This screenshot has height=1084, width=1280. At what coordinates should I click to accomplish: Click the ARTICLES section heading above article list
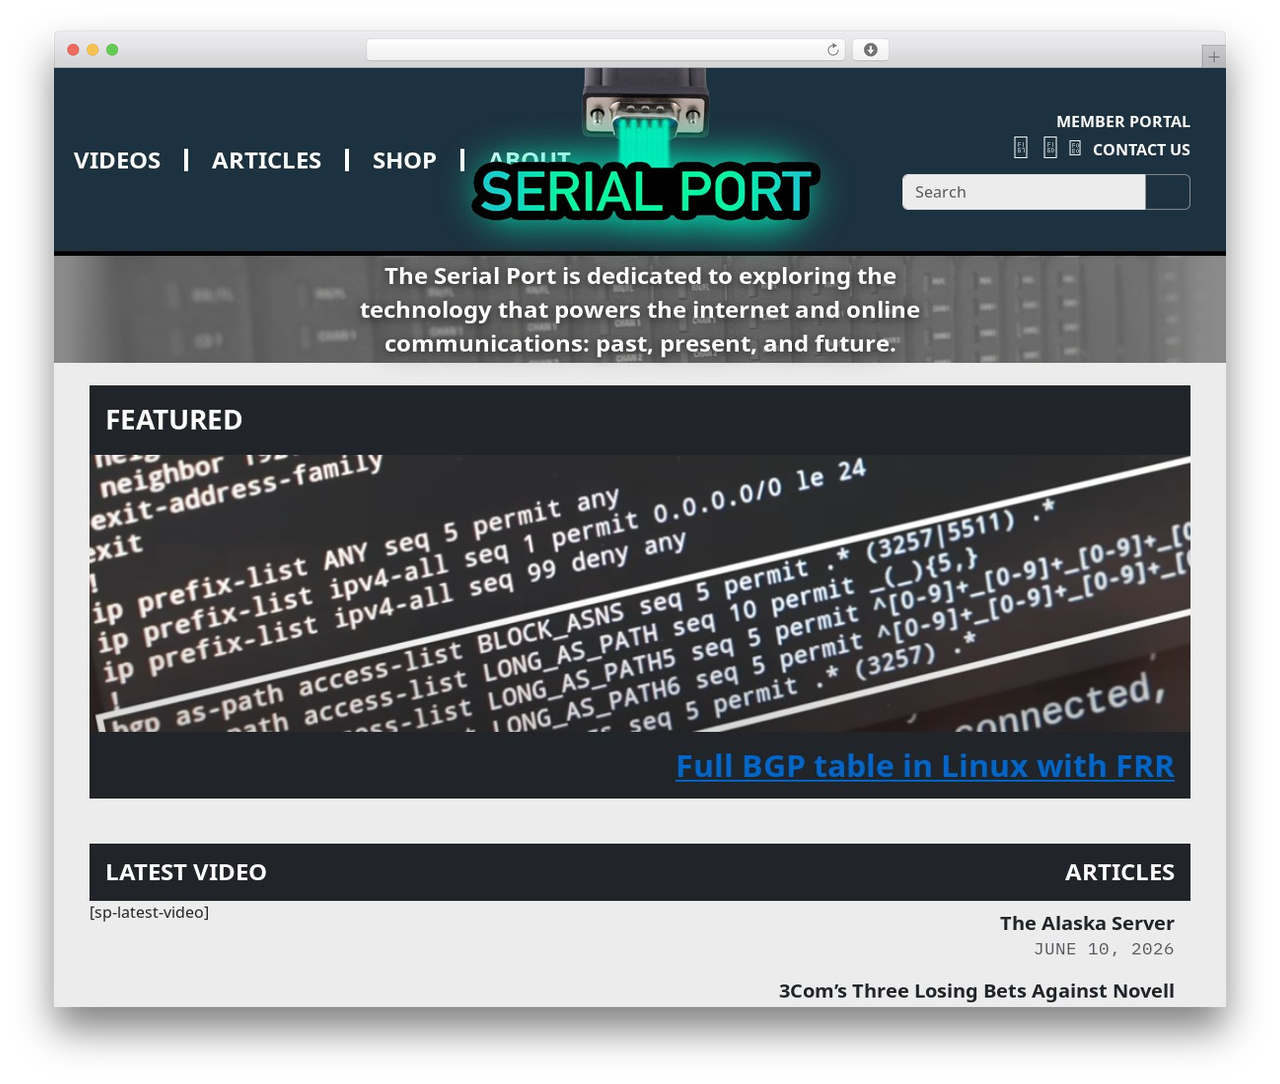pyautogui.click(x=1119, y=872)
